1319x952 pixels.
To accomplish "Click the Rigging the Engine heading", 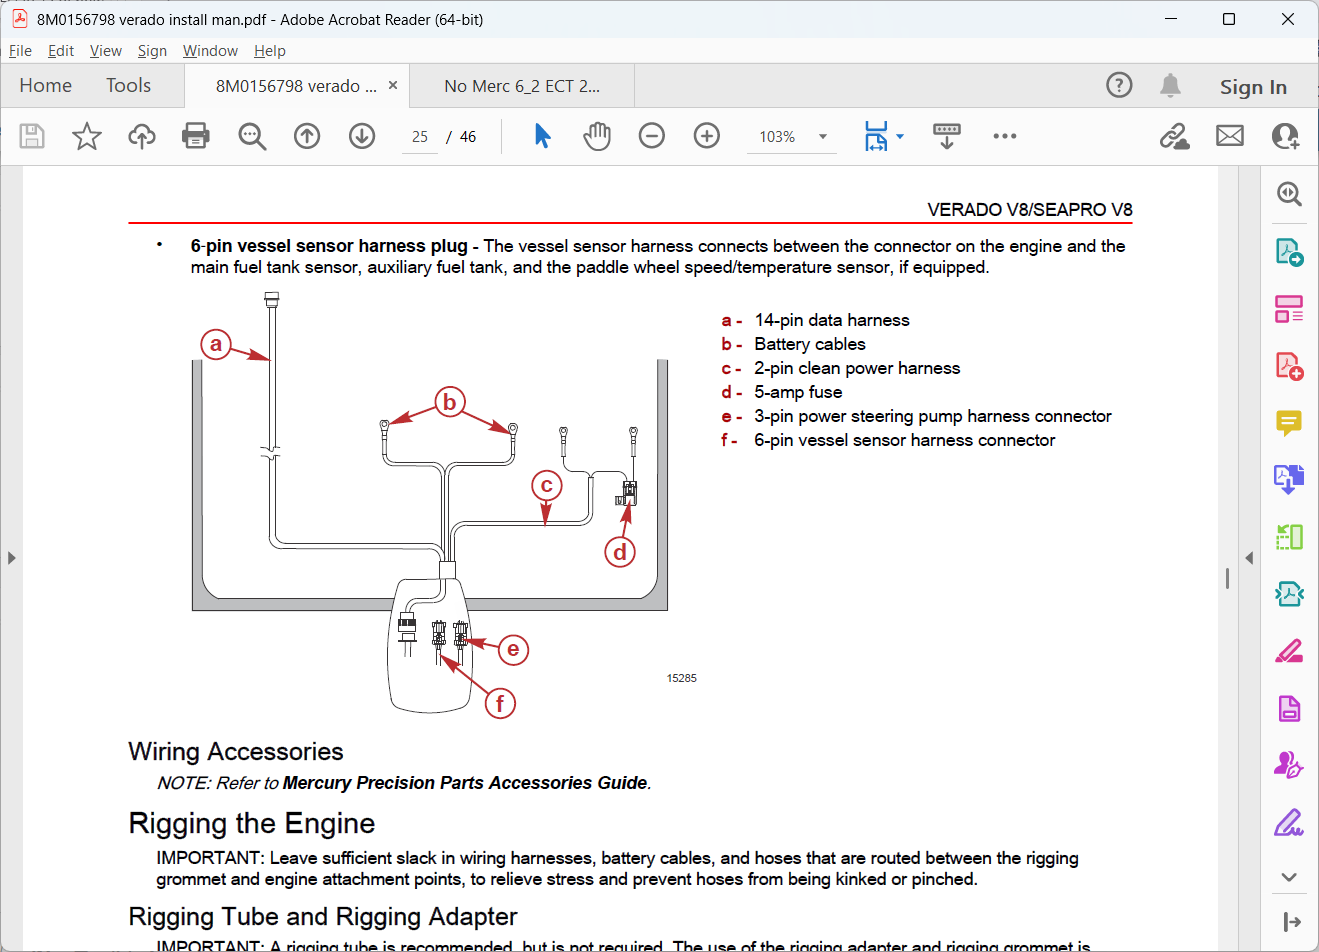I will 252,823.
